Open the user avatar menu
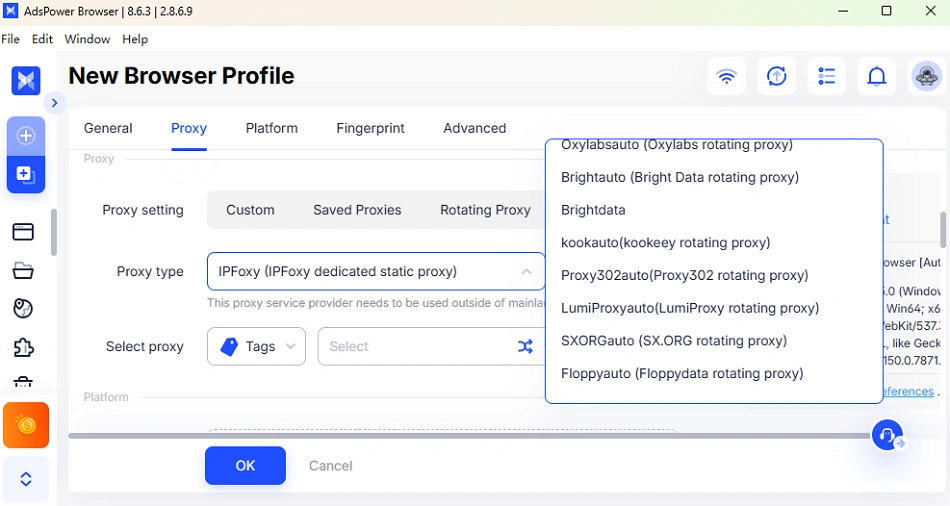The width and height of the screenshot is (950, 506). (926, 76)
